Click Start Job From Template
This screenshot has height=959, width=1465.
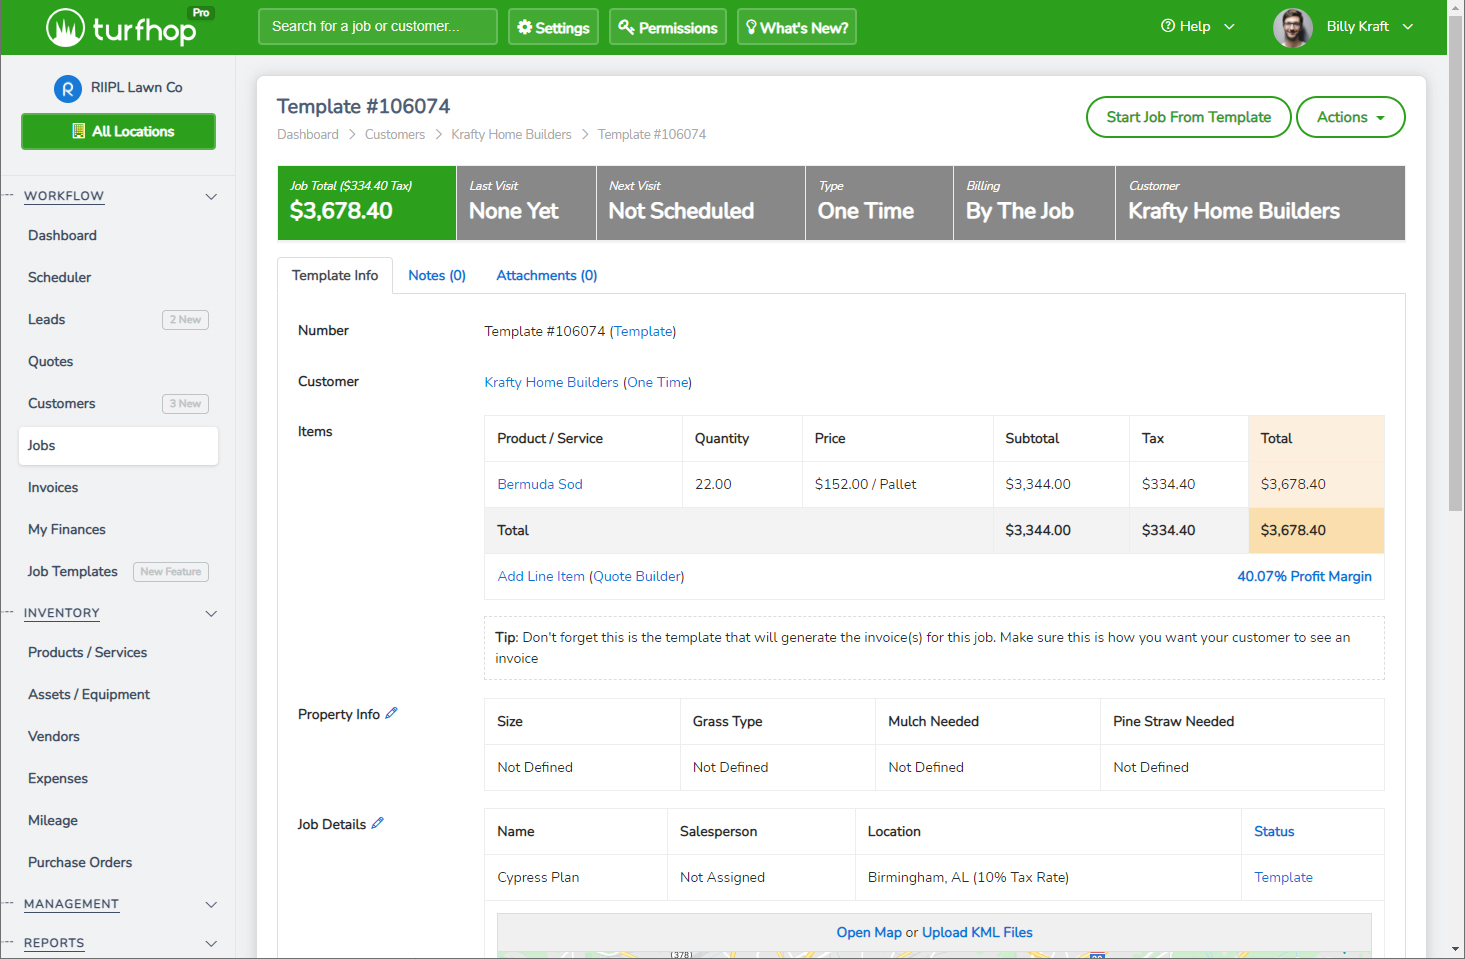pos(1189,117)
